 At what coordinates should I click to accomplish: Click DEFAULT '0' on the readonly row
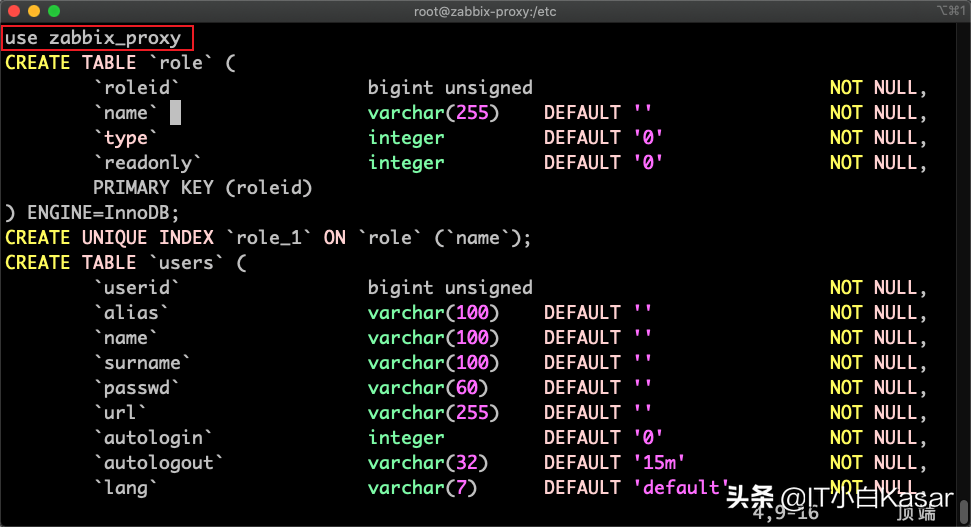[604, 163]
